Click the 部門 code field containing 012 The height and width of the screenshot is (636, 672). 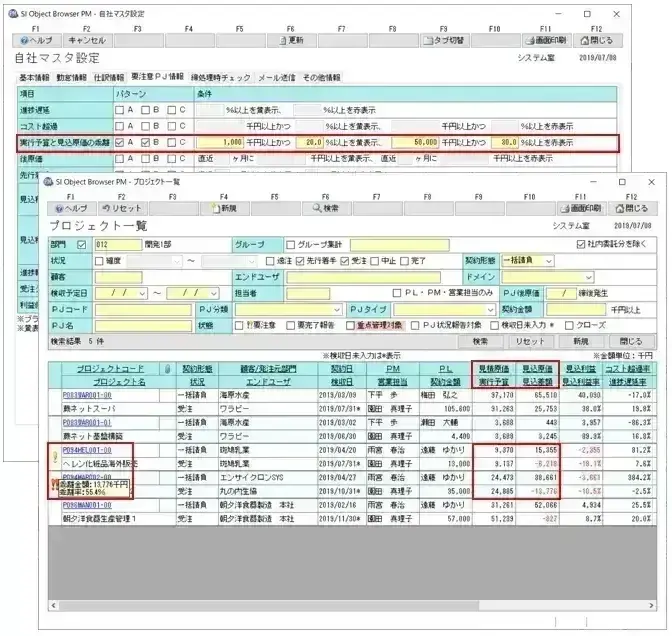(118, 245)
